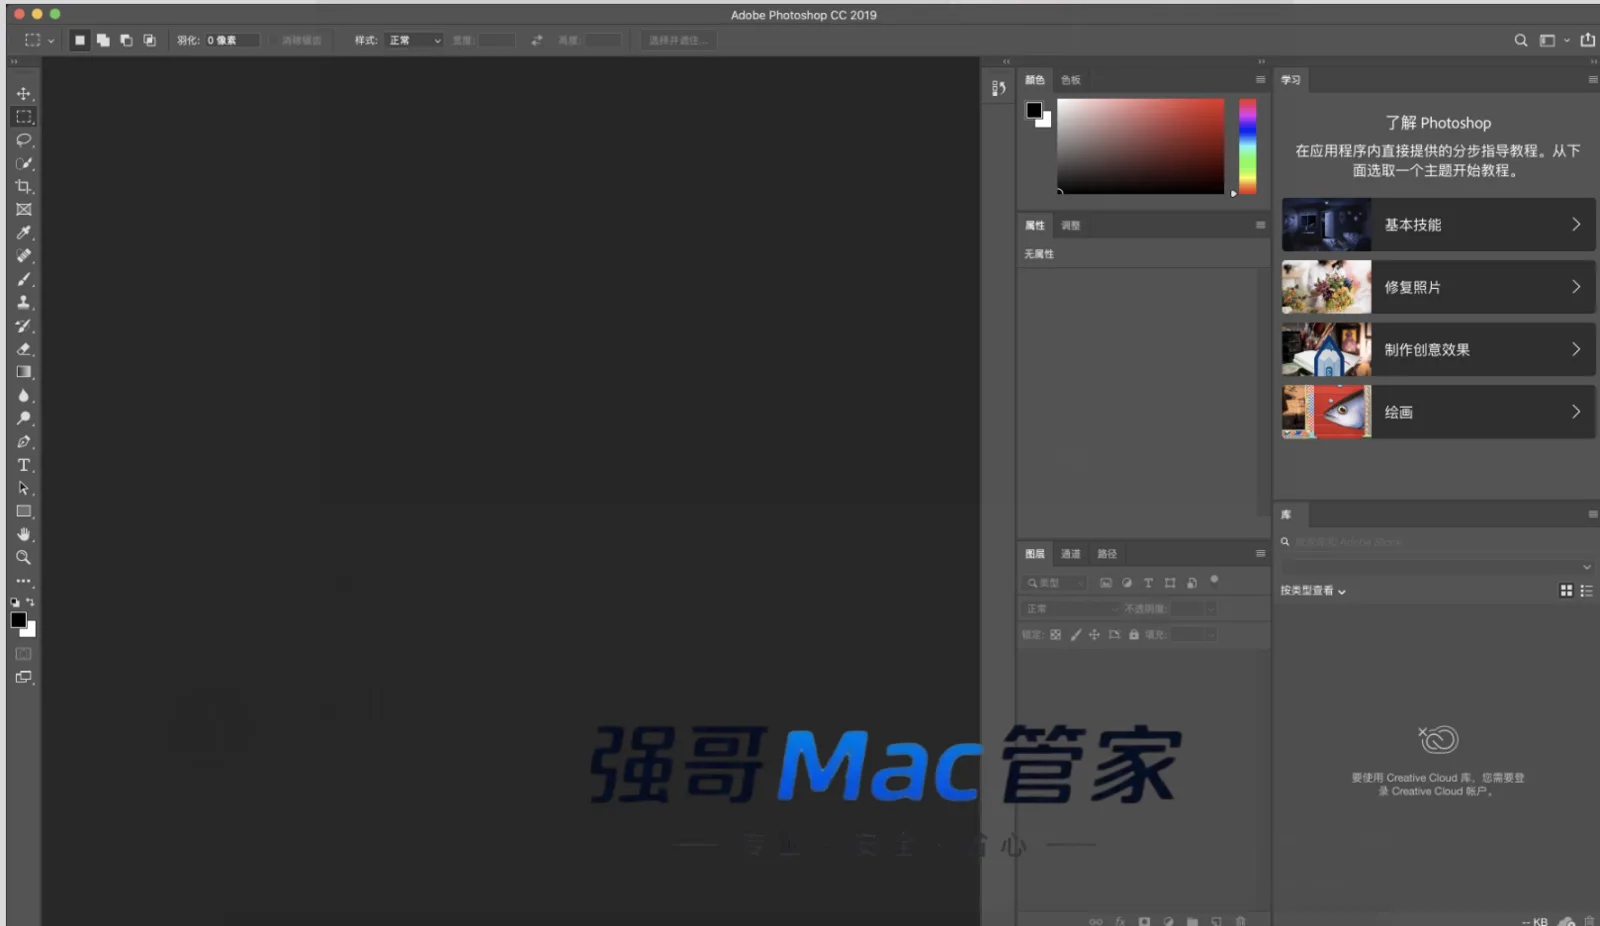This screenshot has height=926, width=1600.
Task: Choose Intersect with Selection mode
Action: 150,40
